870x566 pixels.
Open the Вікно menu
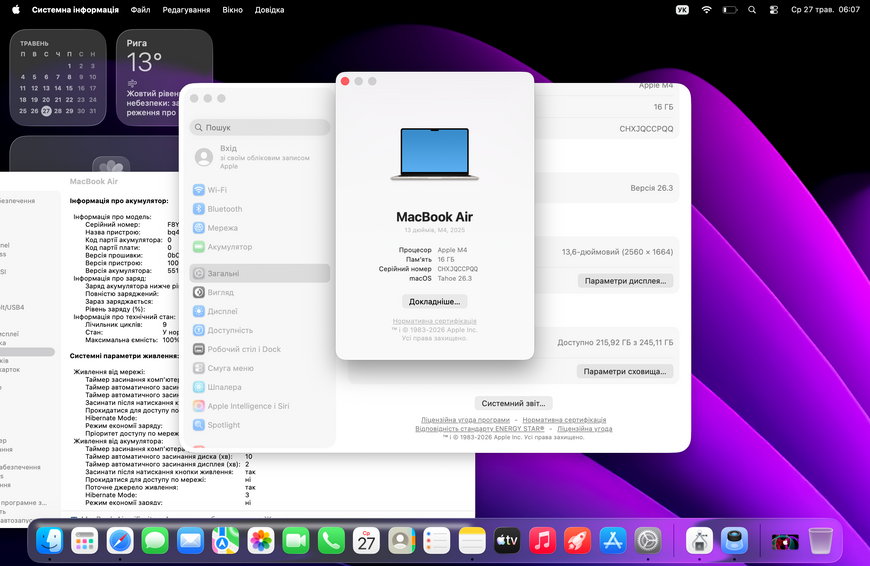232,9
